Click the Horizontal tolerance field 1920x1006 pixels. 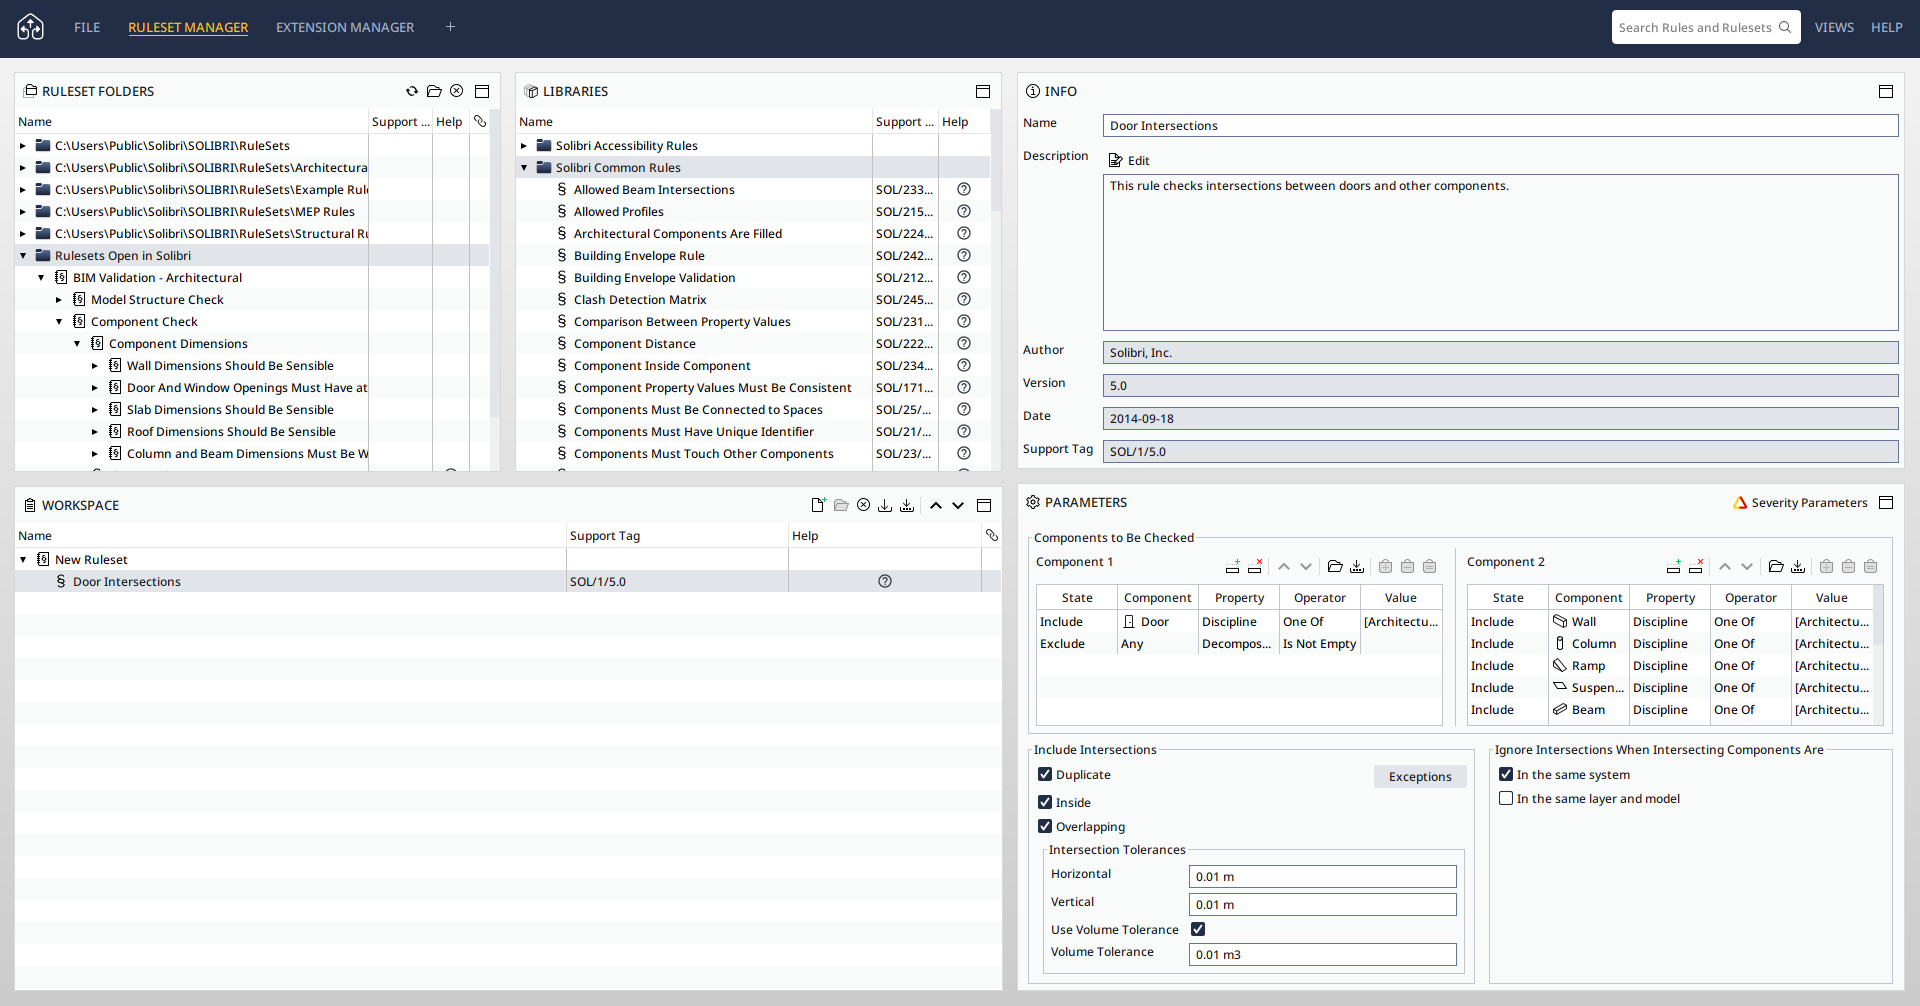click(1322, 876)
